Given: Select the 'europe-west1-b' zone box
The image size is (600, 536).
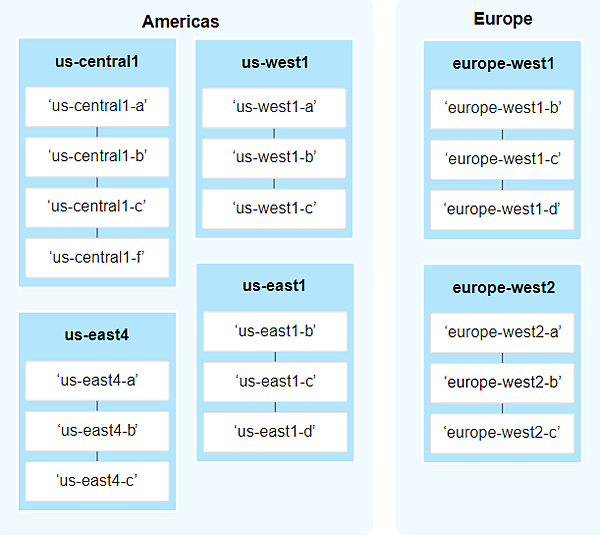Looking at the screenshot, I should click(502, 109).
